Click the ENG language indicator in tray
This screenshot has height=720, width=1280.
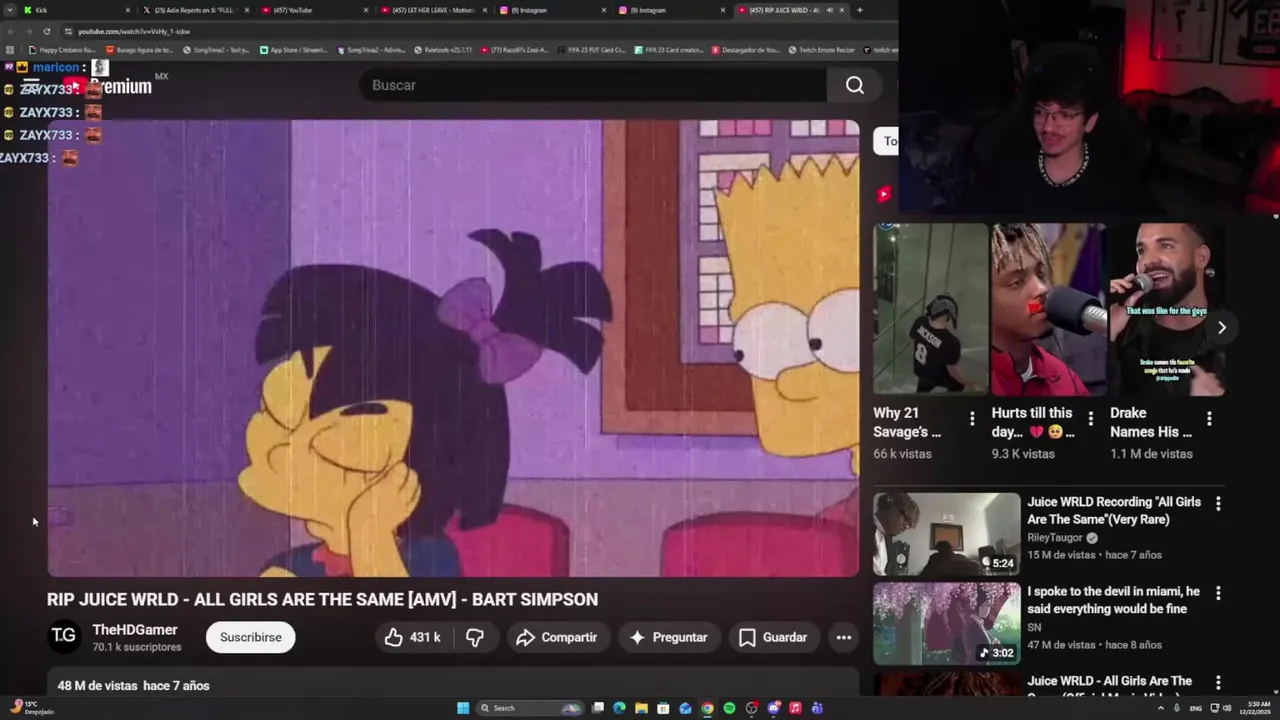[1196, 708]
